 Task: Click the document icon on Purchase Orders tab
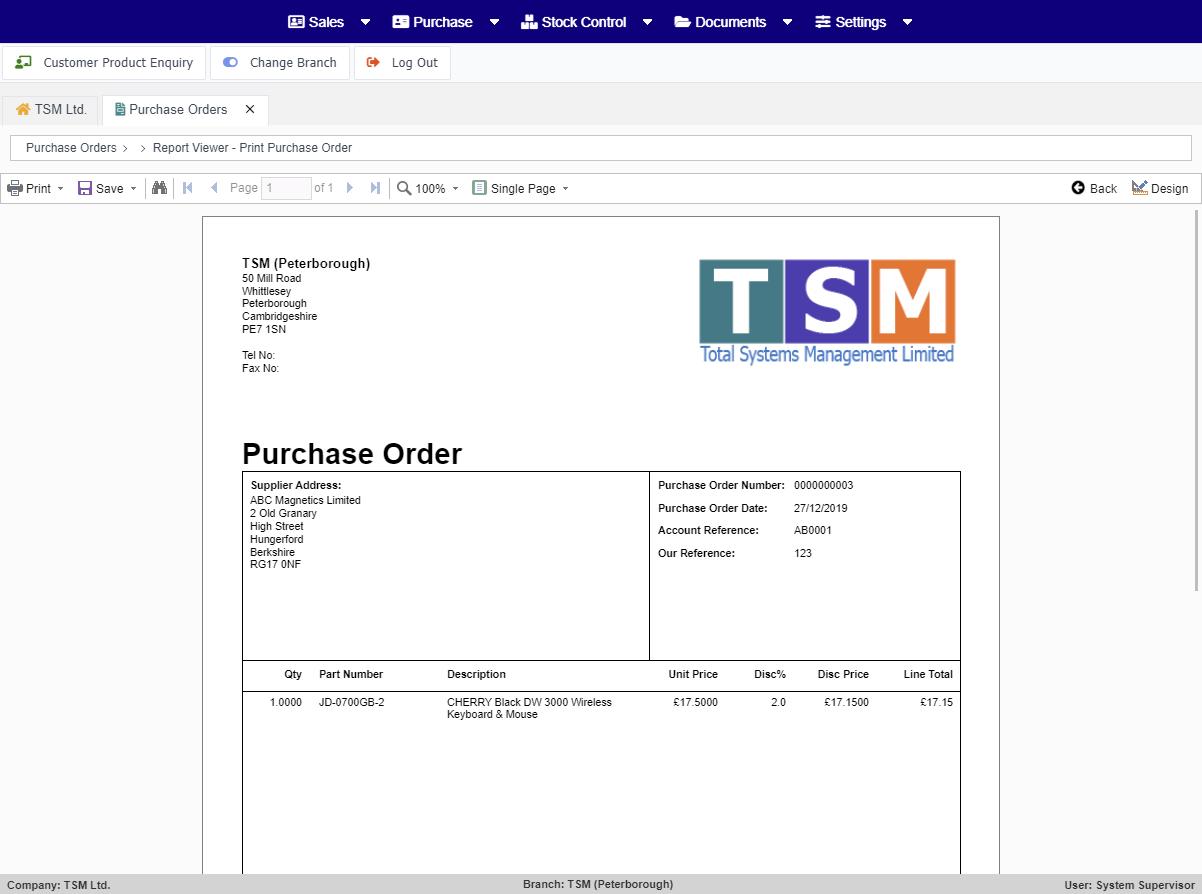[x=120, y=109]
